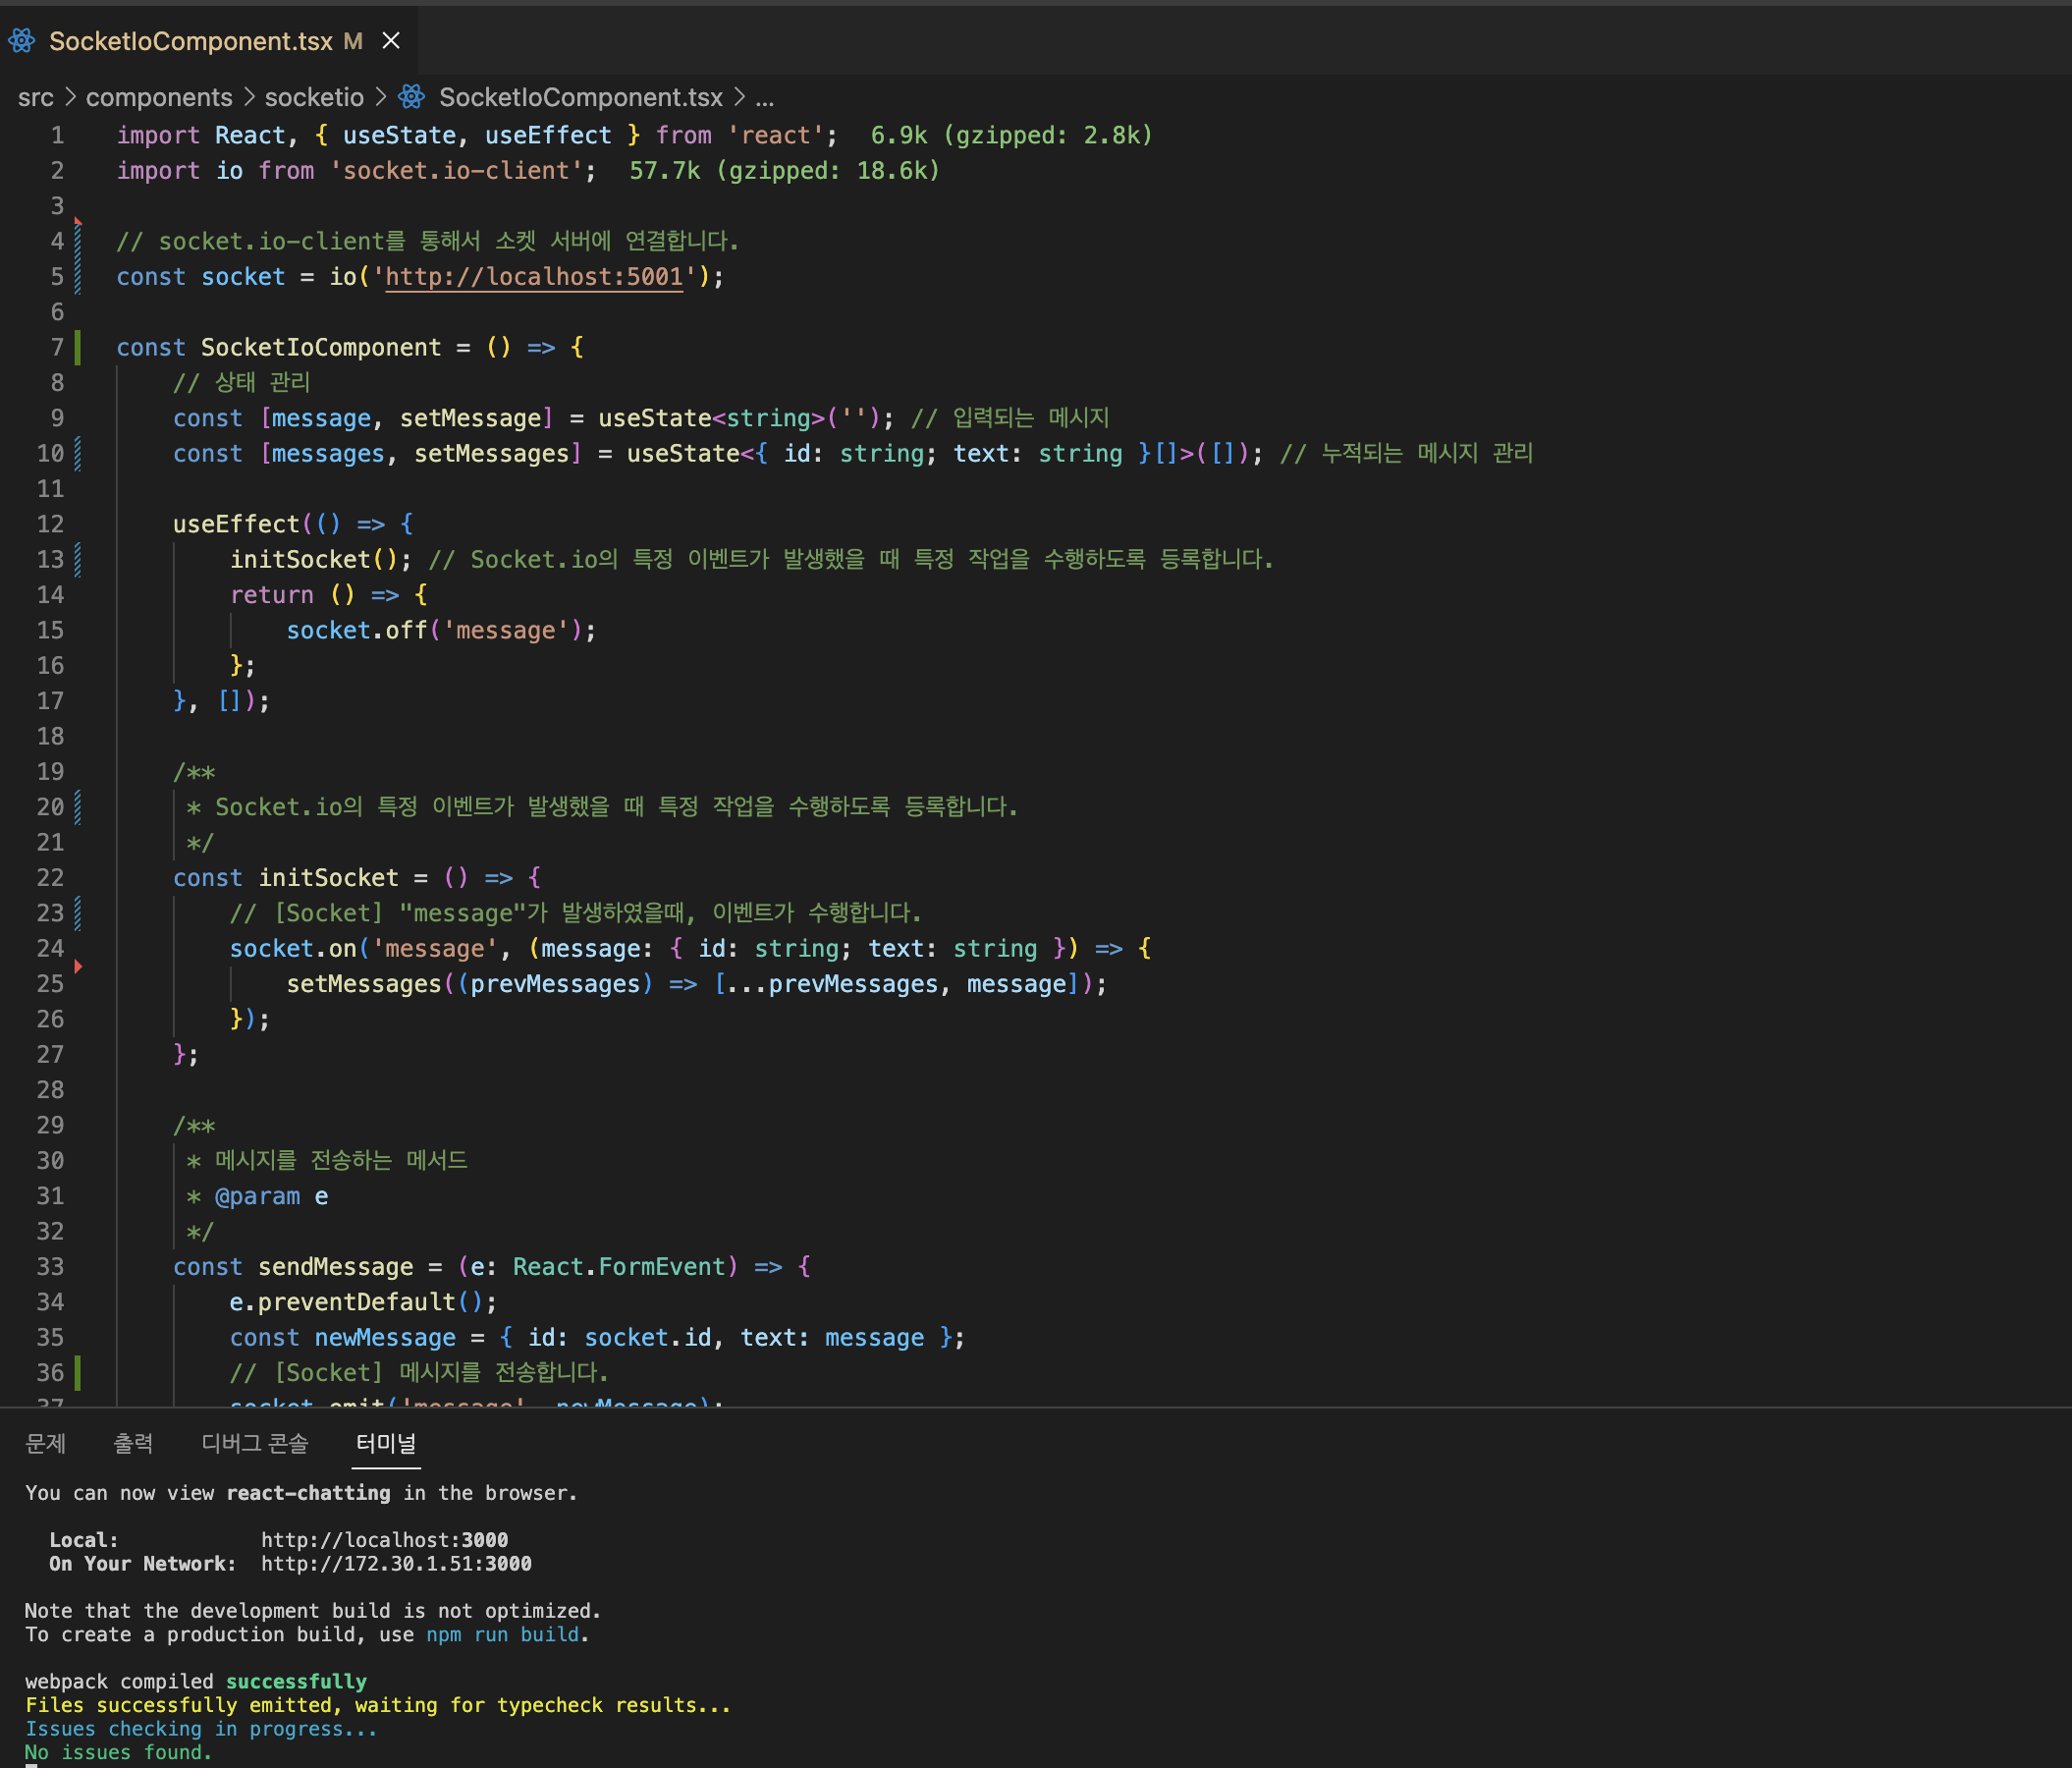This screenshot has width=2072, height=1768.
Task: Click green added-lines gutter bar at line 7
Action: pos(78,347)
